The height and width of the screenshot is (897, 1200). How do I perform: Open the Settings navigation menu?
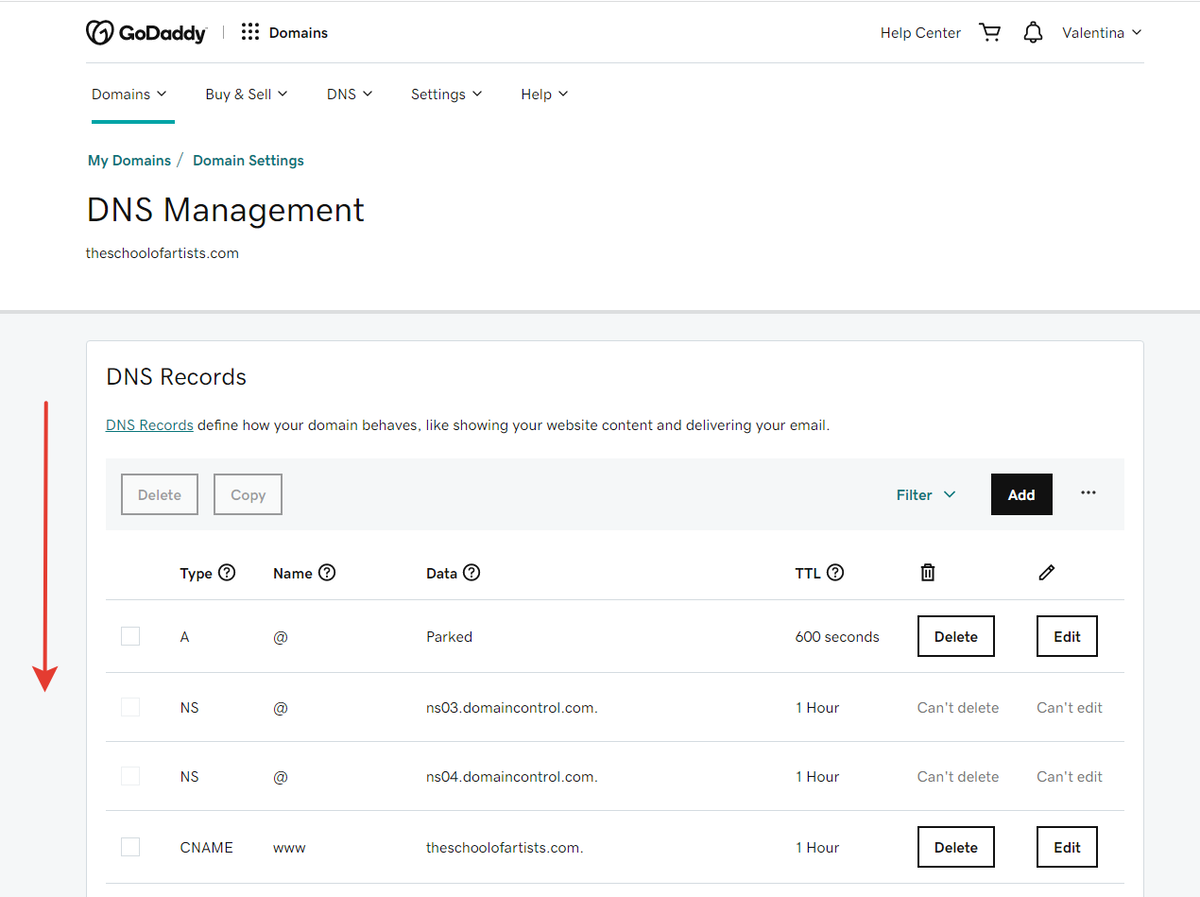point(446,94)
